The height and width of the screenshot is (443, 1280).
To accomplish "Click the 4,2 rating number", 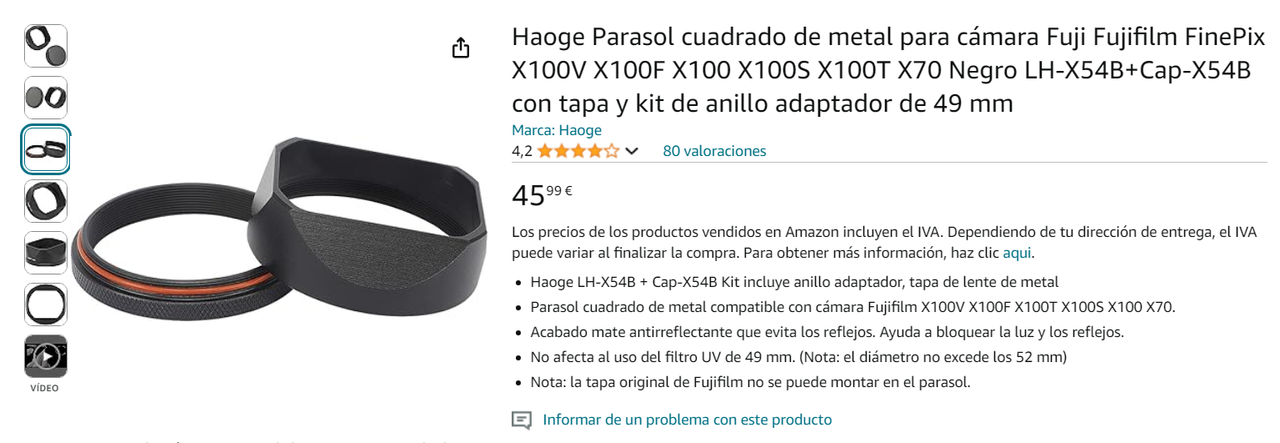I will 522,151.
